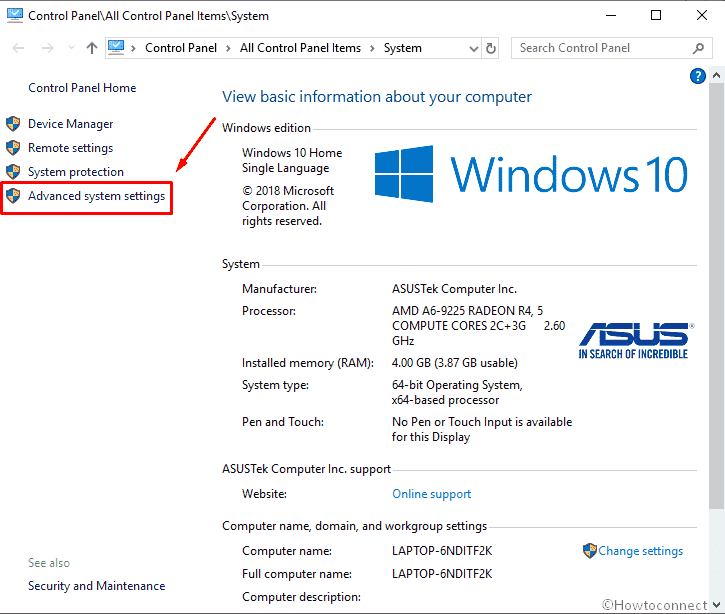
Task: Open Control Panel Home link
Action: pos(82,88)
